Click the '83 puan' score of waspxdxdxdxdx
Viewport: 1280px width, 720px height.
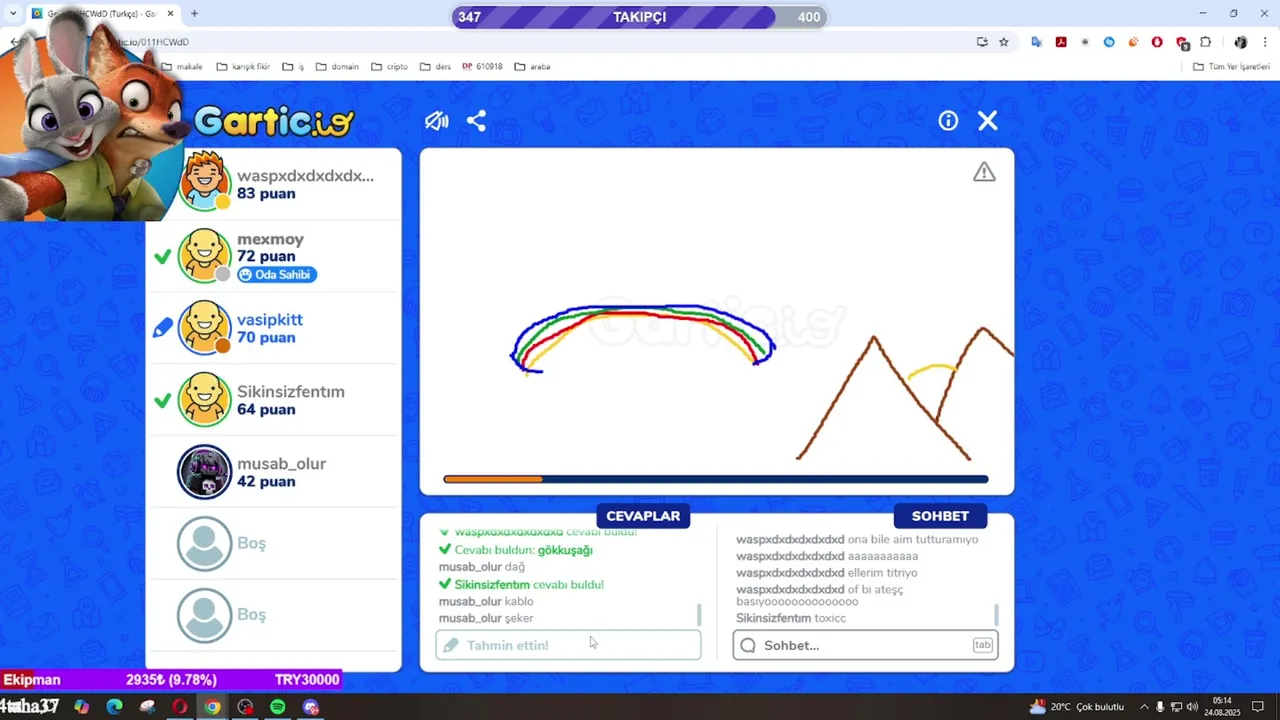pyautogui.click(x=266, y=193)
